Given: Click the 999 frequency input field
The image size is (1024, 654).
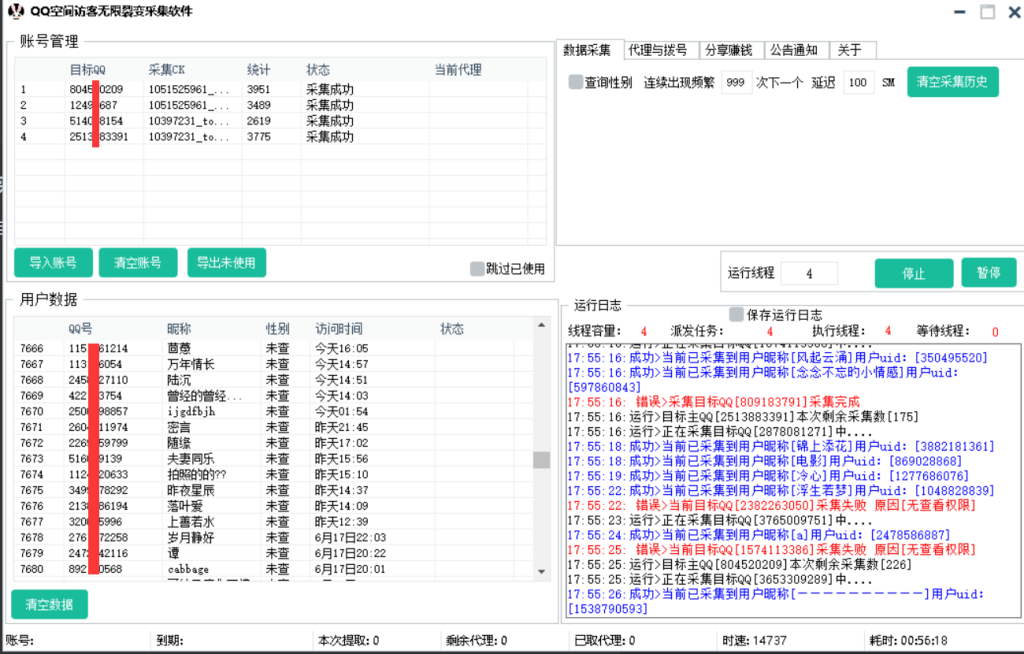Looking at the screenshot, I should coord(736,82).
